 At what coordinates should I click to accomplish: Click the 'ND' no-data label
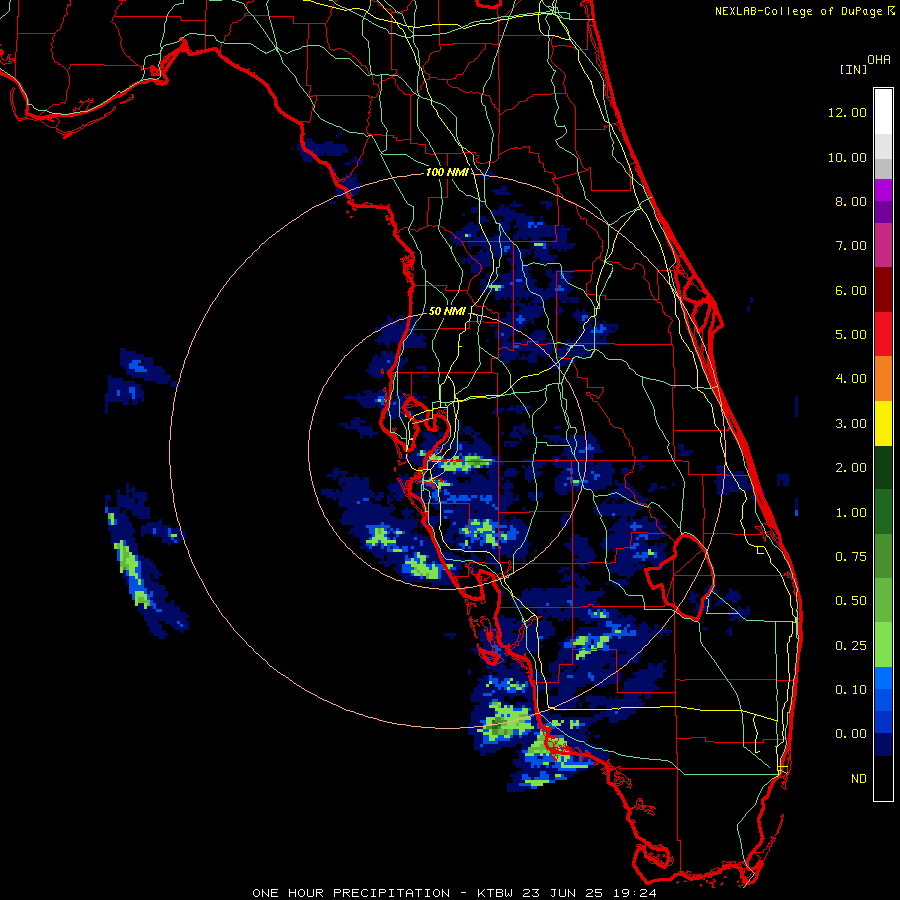(859, 779)
